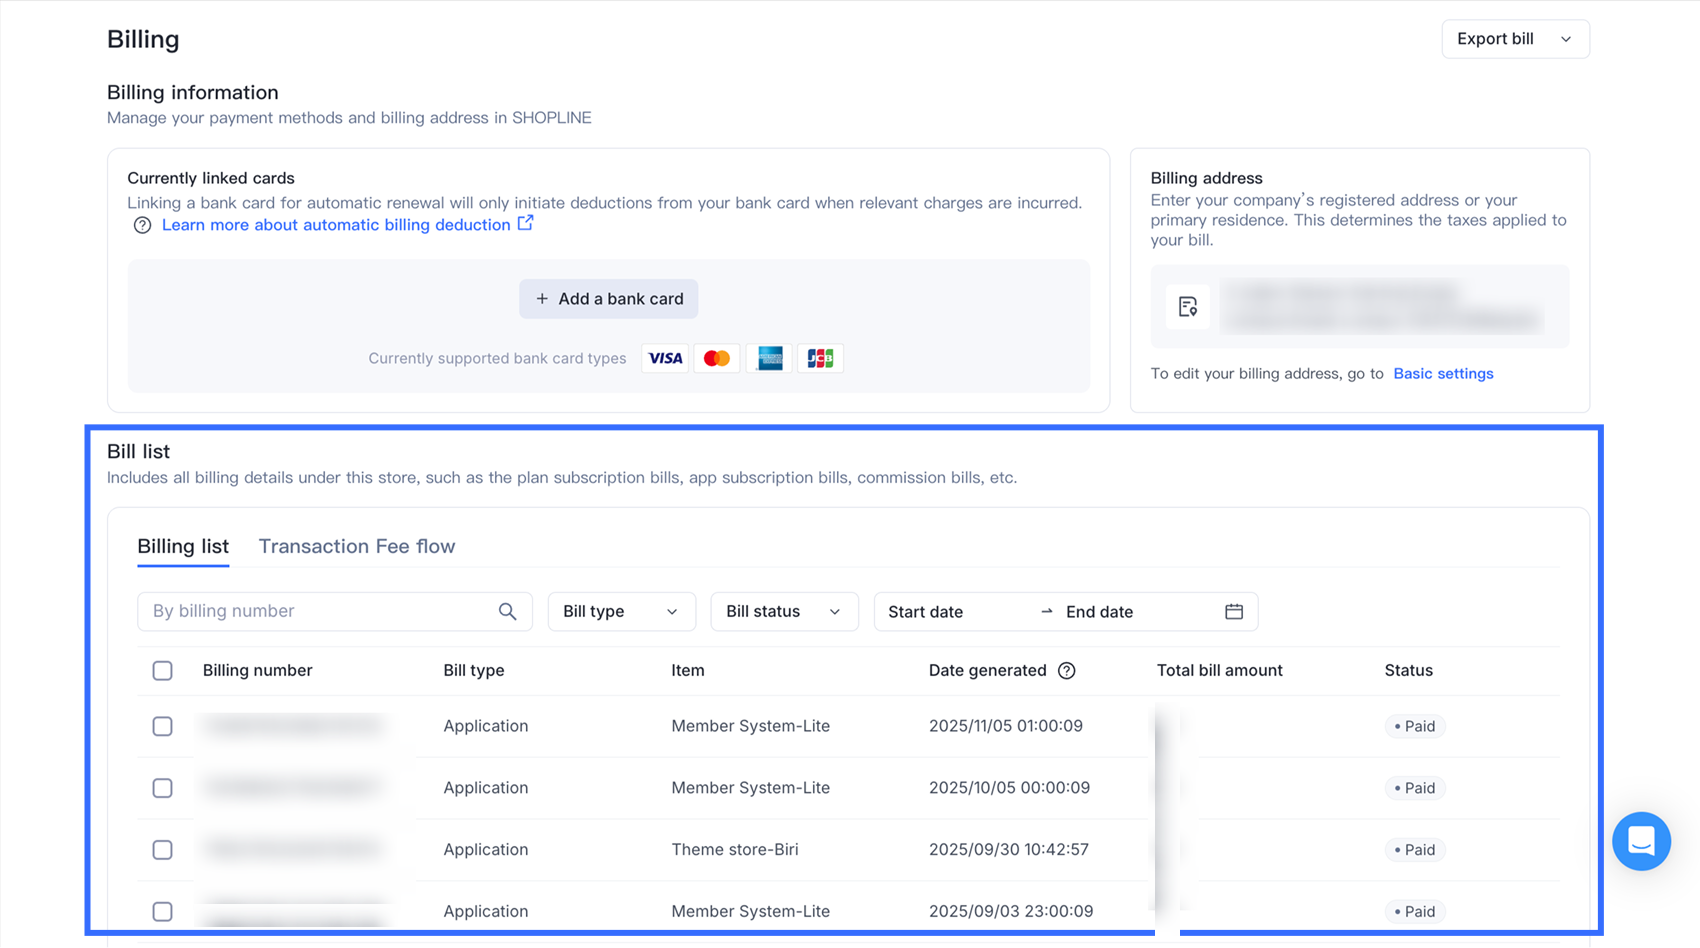The height and width of the screenshot is (948, 1700).
Task: Click the JCB card logo
Action: tap(820, 358)
